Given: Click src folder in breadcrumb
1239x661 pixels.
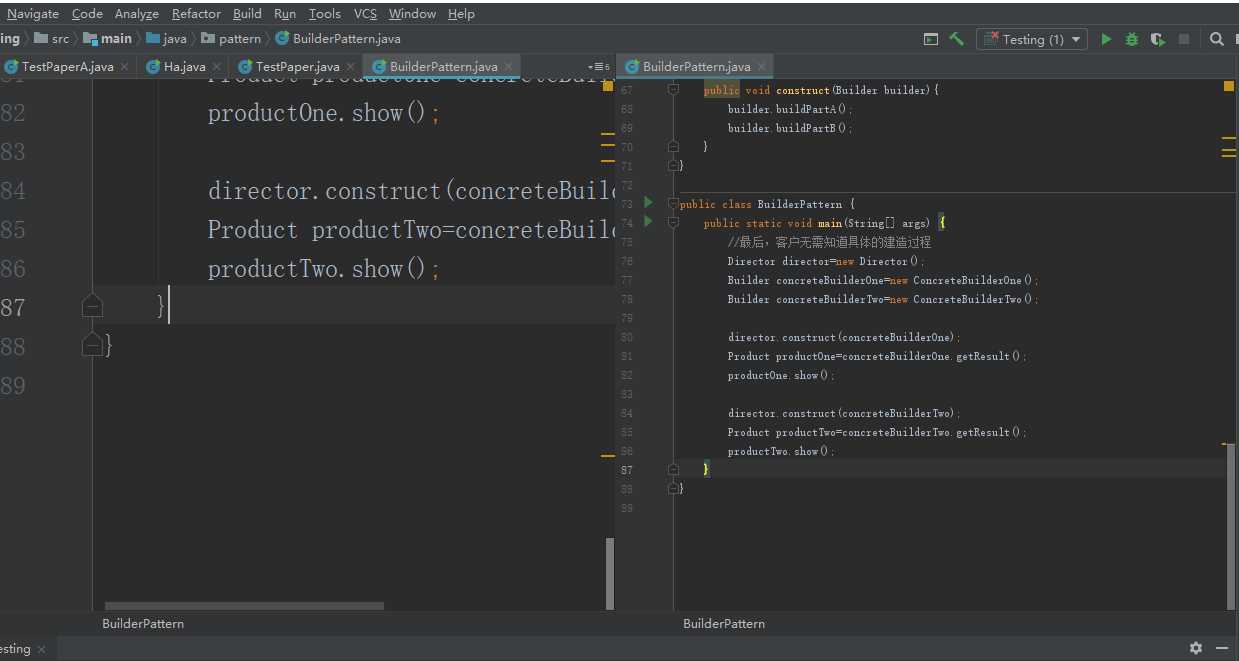Looking at the screenshot, I should click(52, 39).
